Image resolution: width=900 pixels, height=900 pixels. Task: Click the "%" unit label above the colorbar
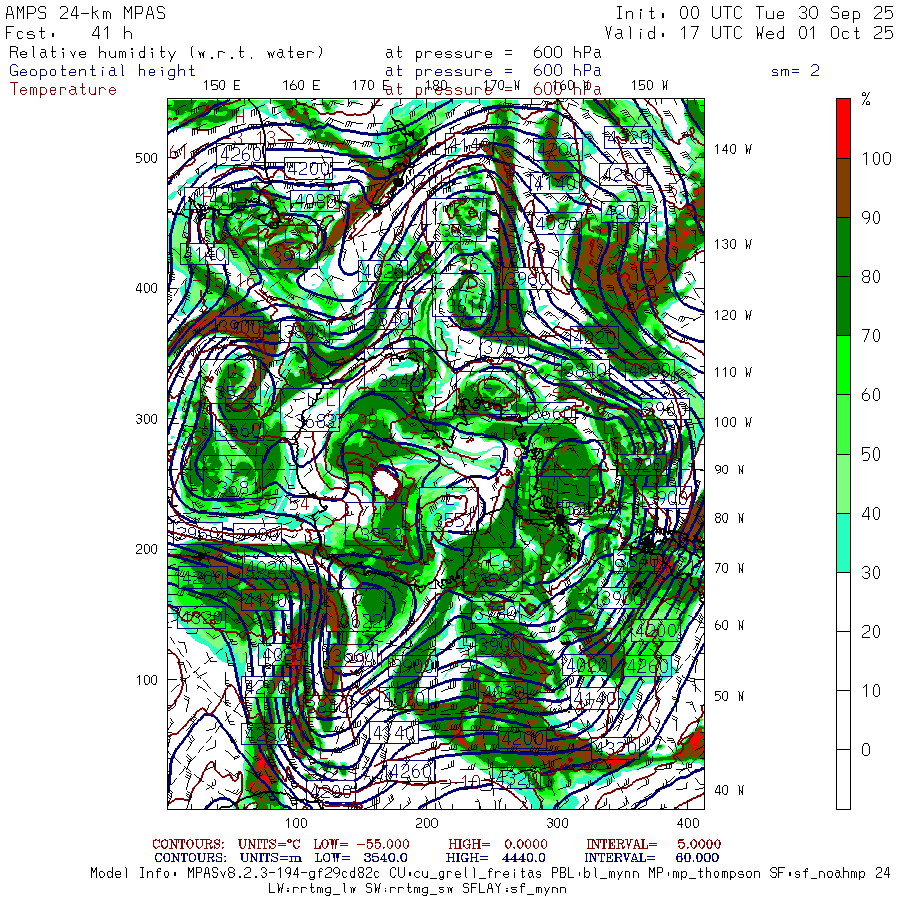(866, 99)
